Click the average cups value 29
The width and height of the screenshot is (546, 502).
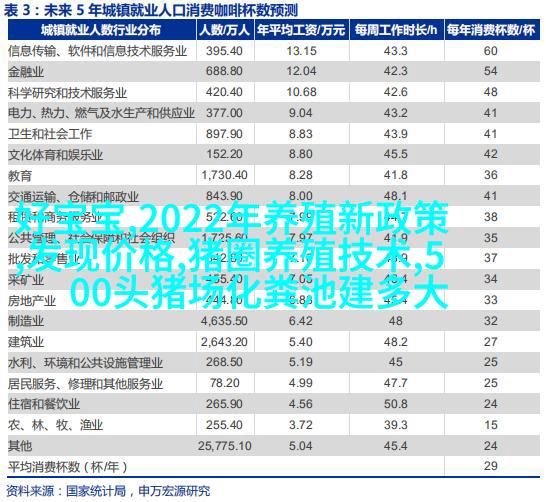[x=491, y=466]
